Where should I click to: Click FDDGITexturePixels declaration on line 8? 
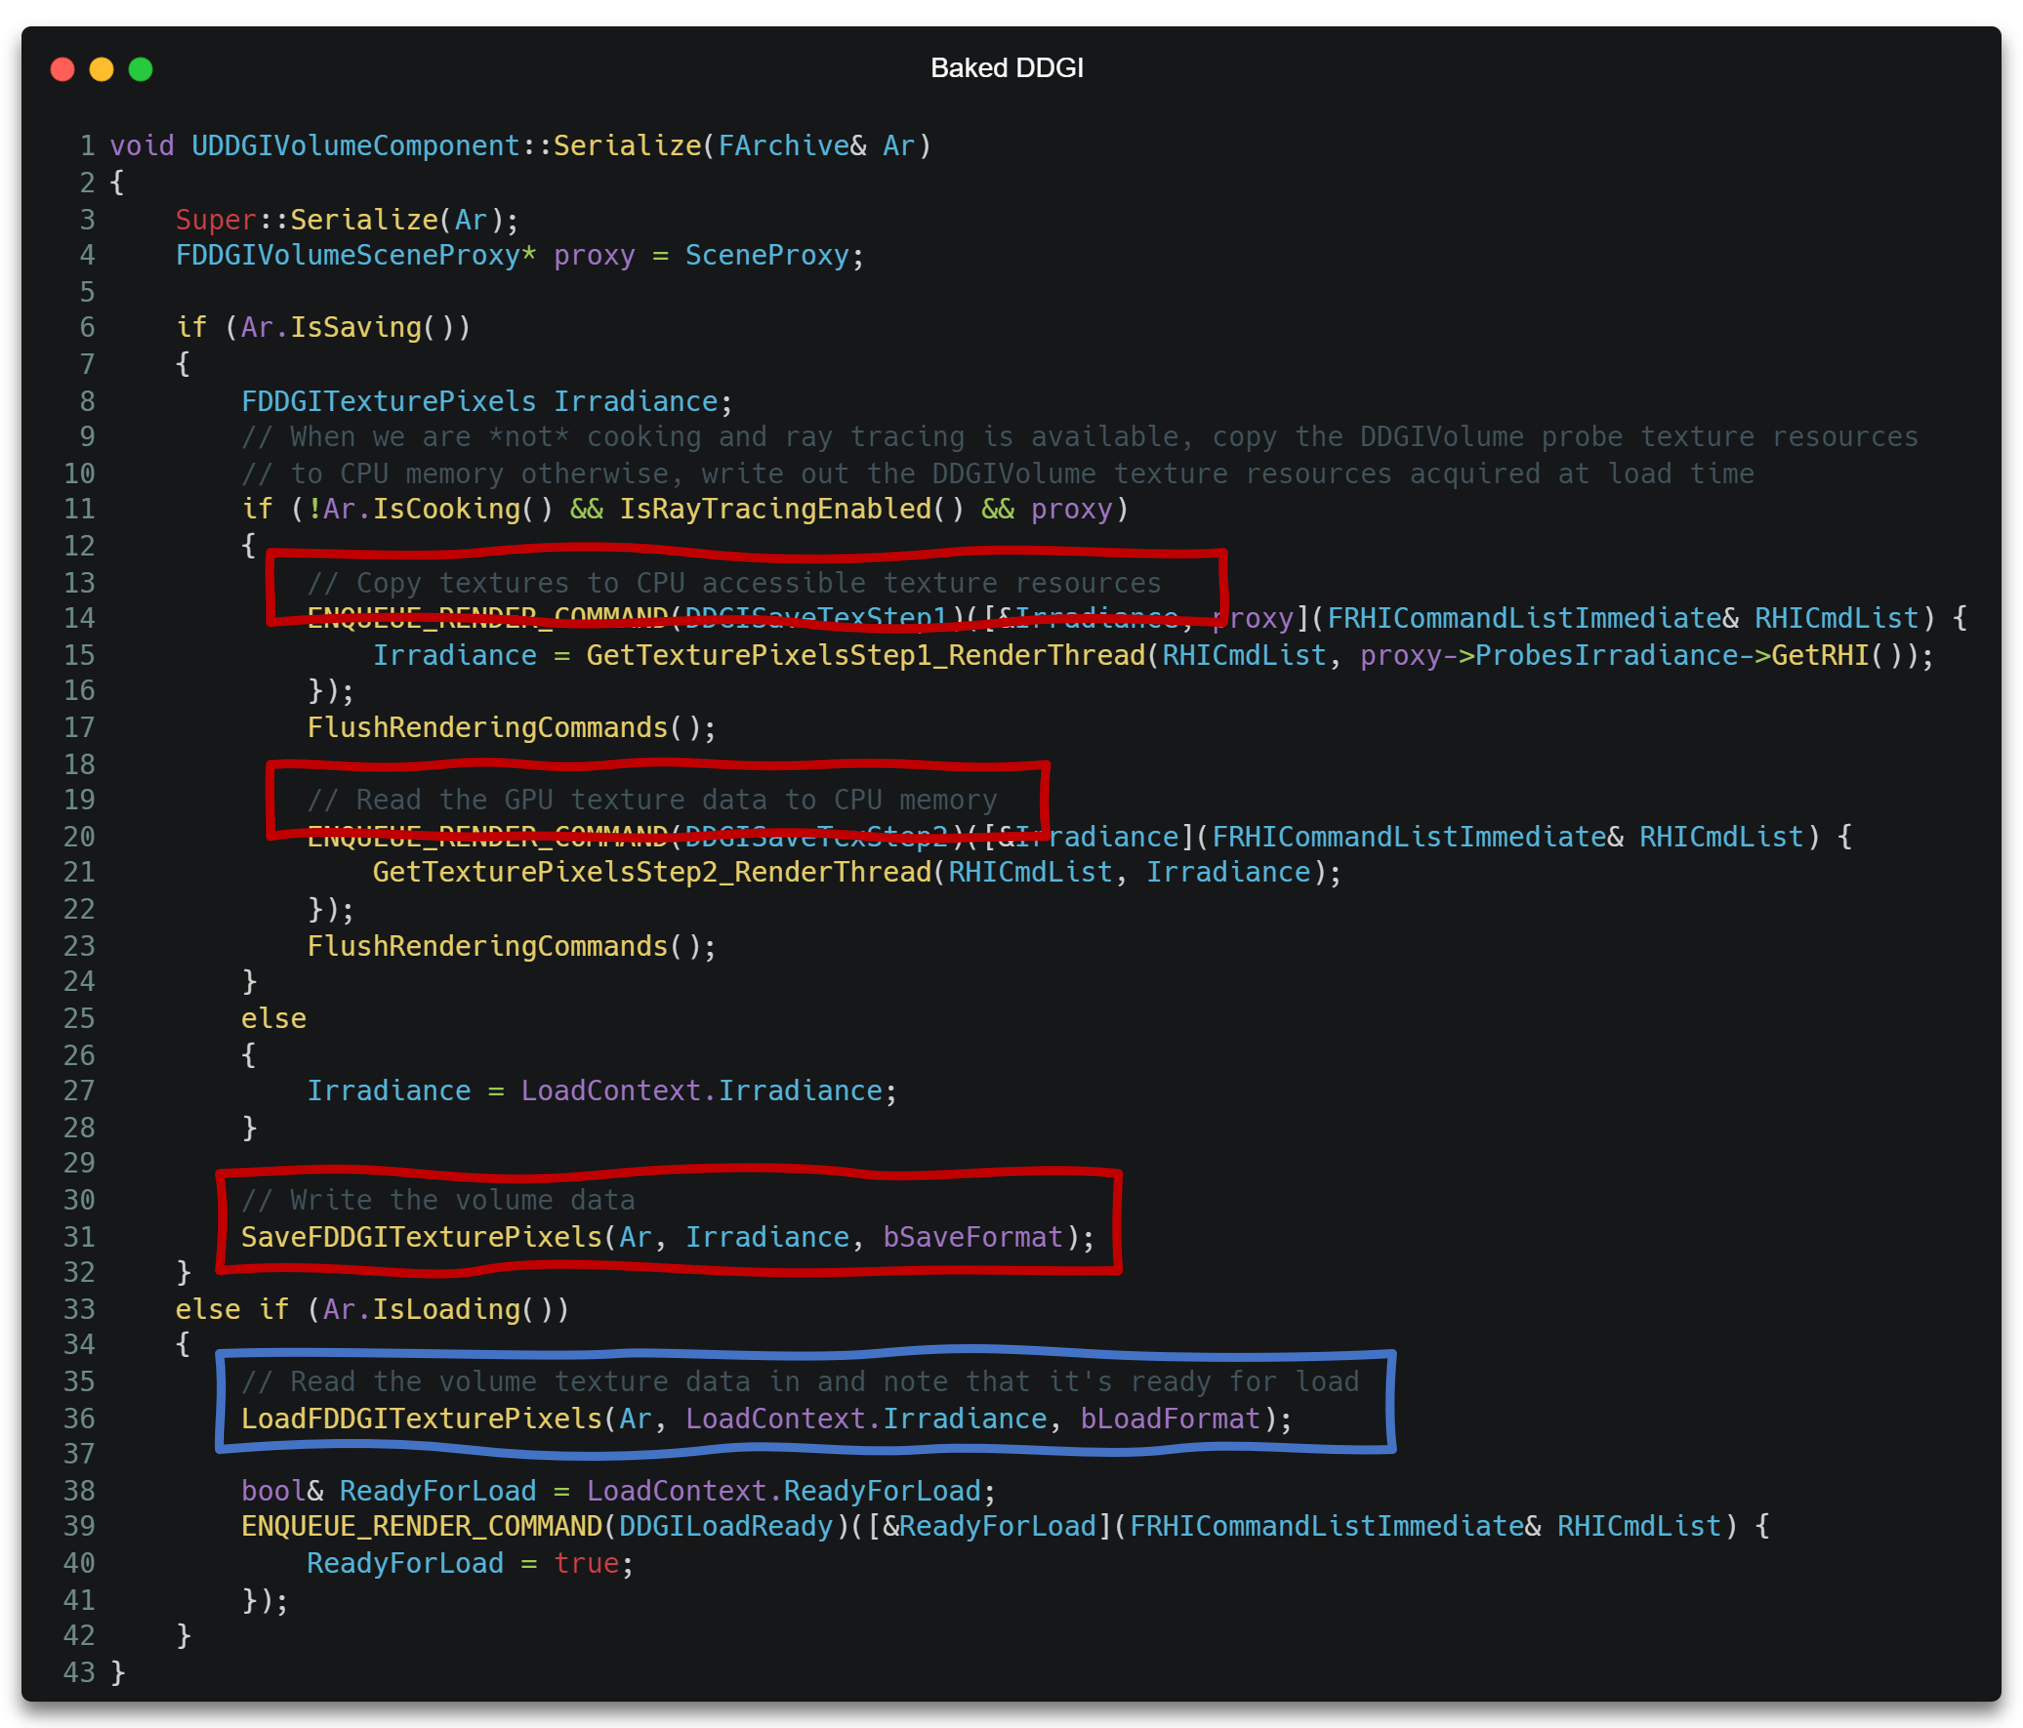coord(388,401)
